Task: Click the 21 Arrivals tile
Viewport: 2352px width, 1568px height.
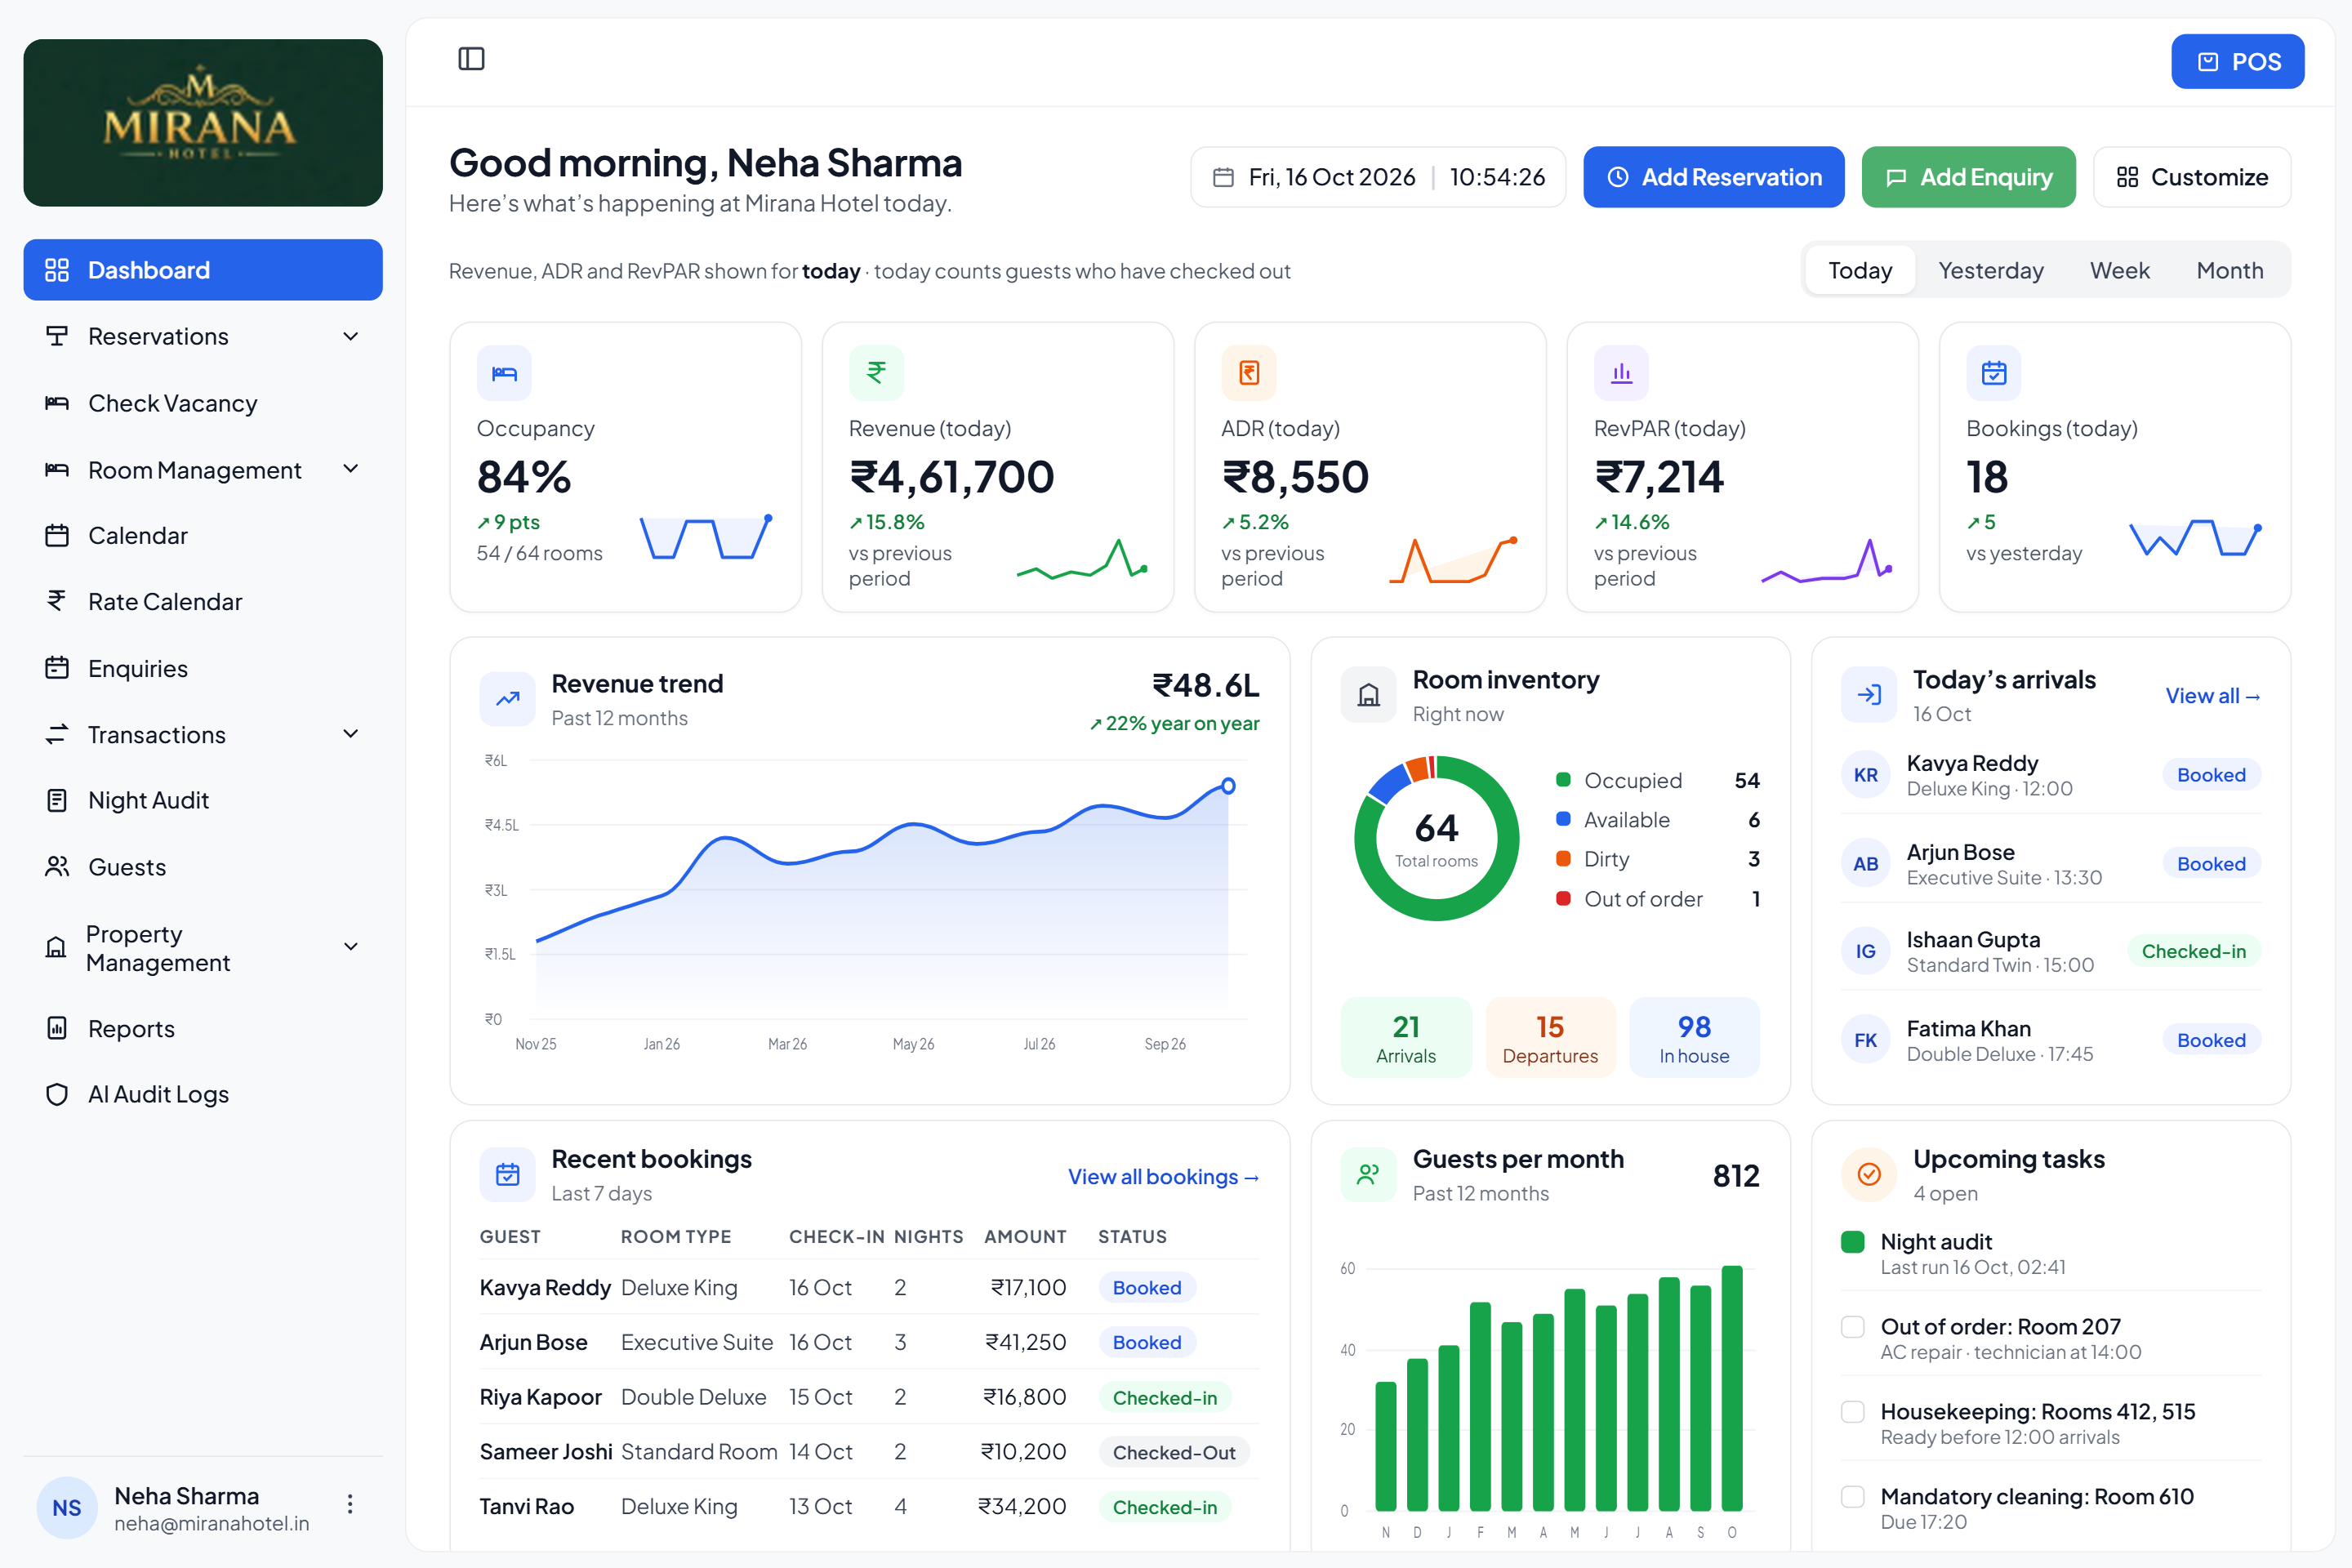Action: coord(1406,1037)
